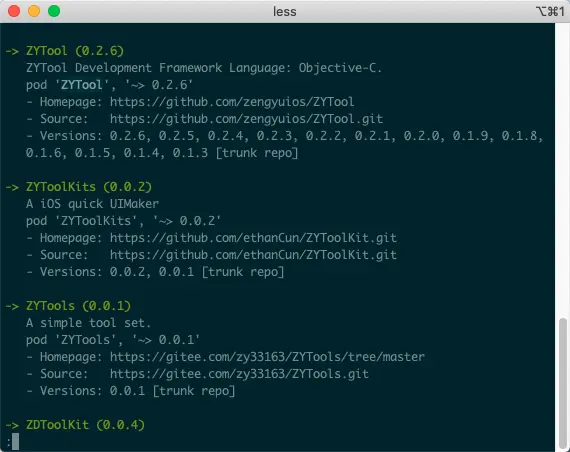The image size is (570, 452).
Task: Click the arrow before ZYTools entry
Action: point(12,306)
